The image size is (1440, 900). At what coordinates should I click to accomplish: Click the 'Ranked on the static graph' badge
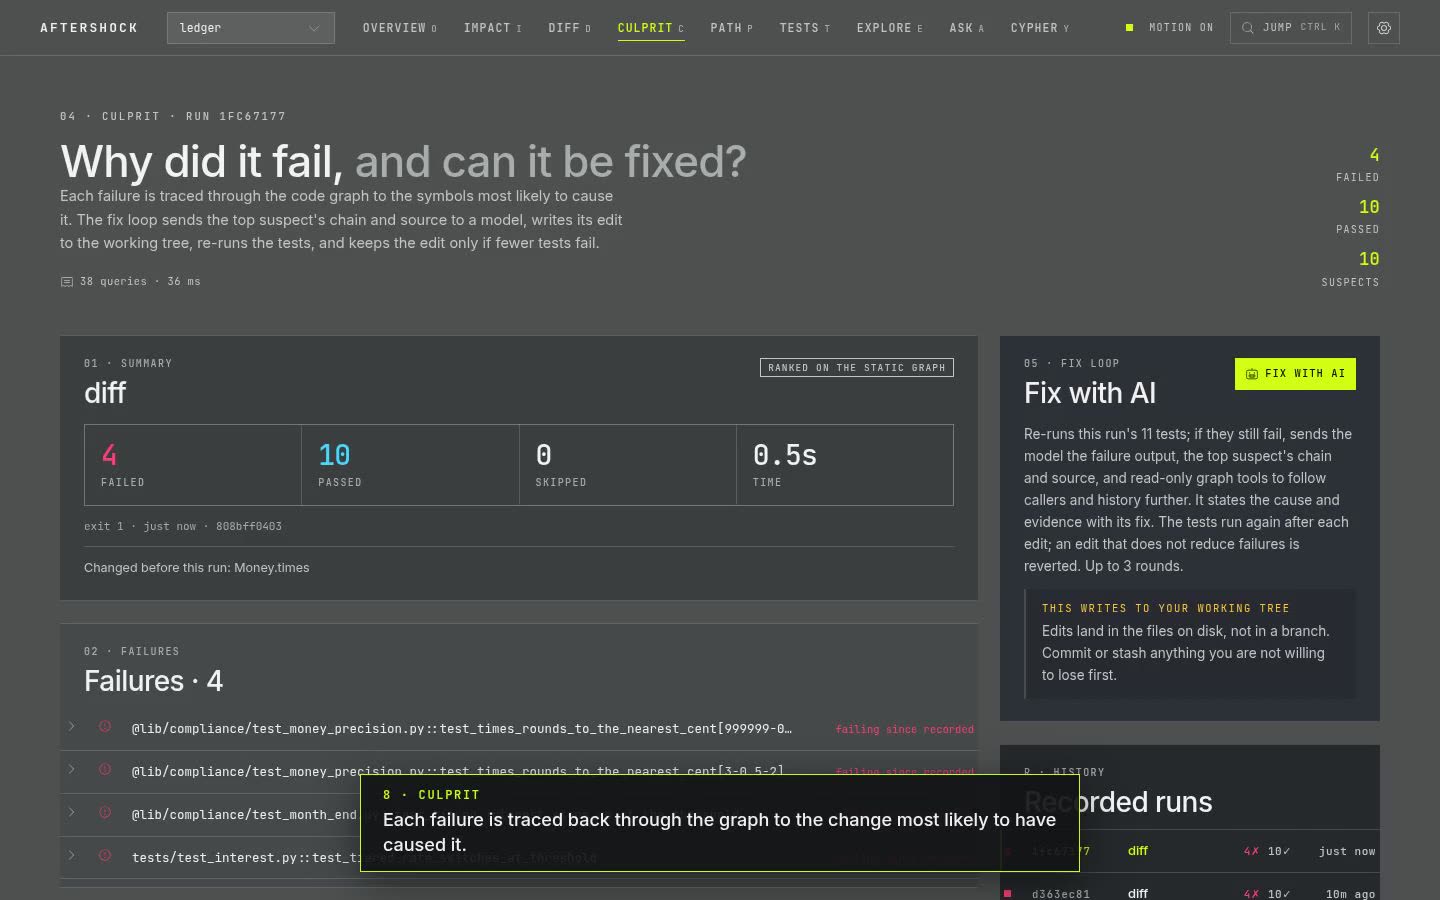click(857, 368)
